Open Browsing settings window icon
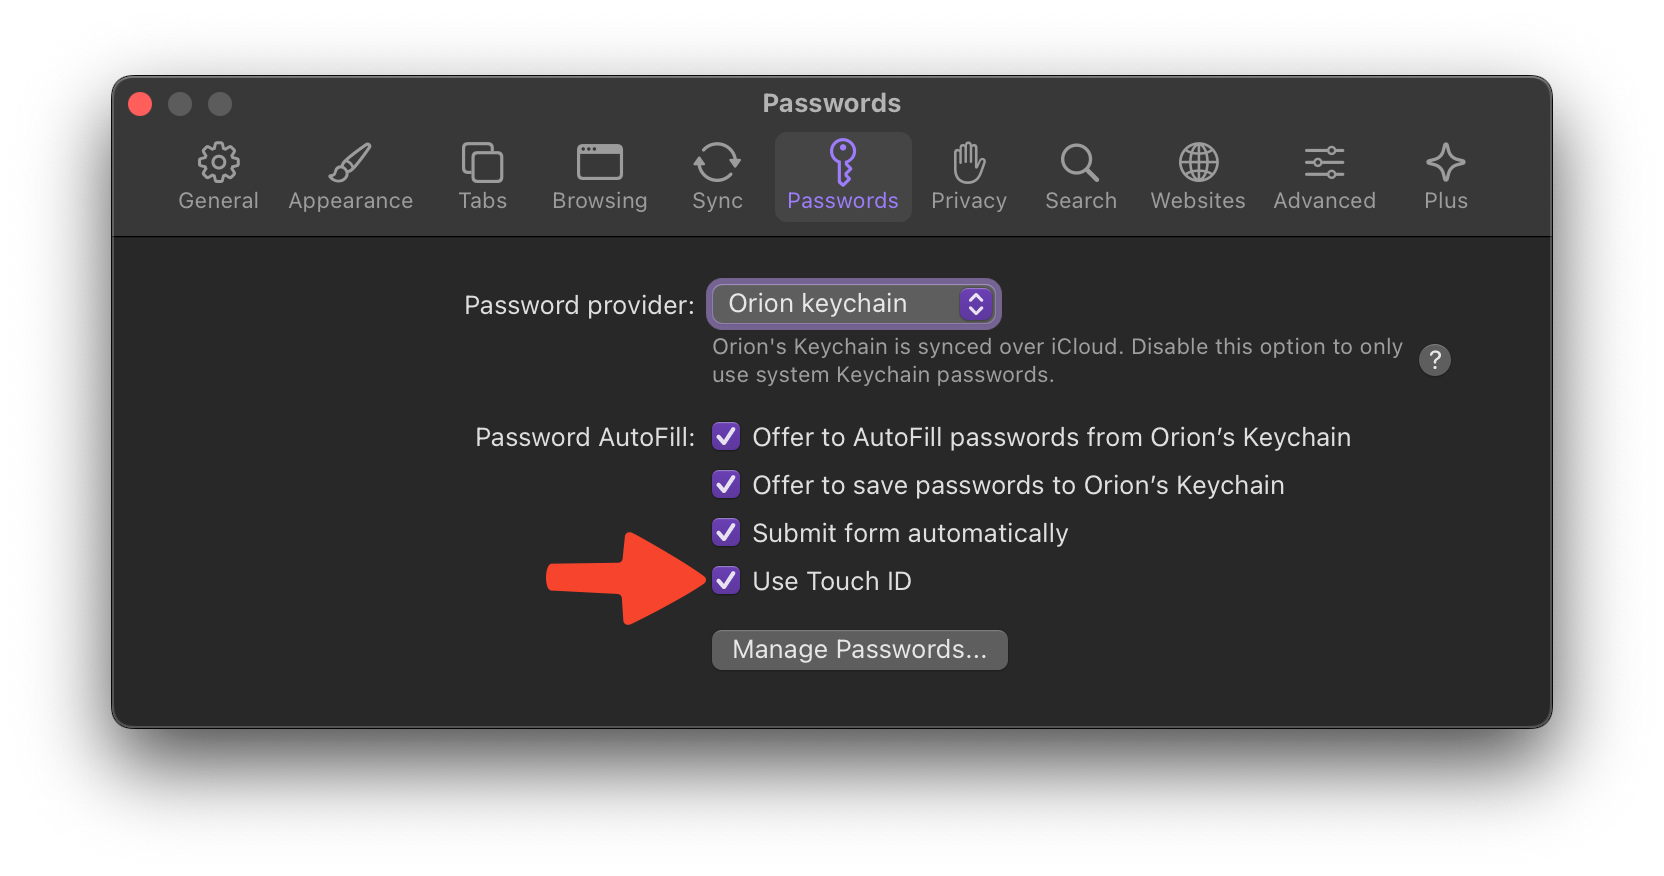Screen dimensions: 1664x876 tap(599, 163)
